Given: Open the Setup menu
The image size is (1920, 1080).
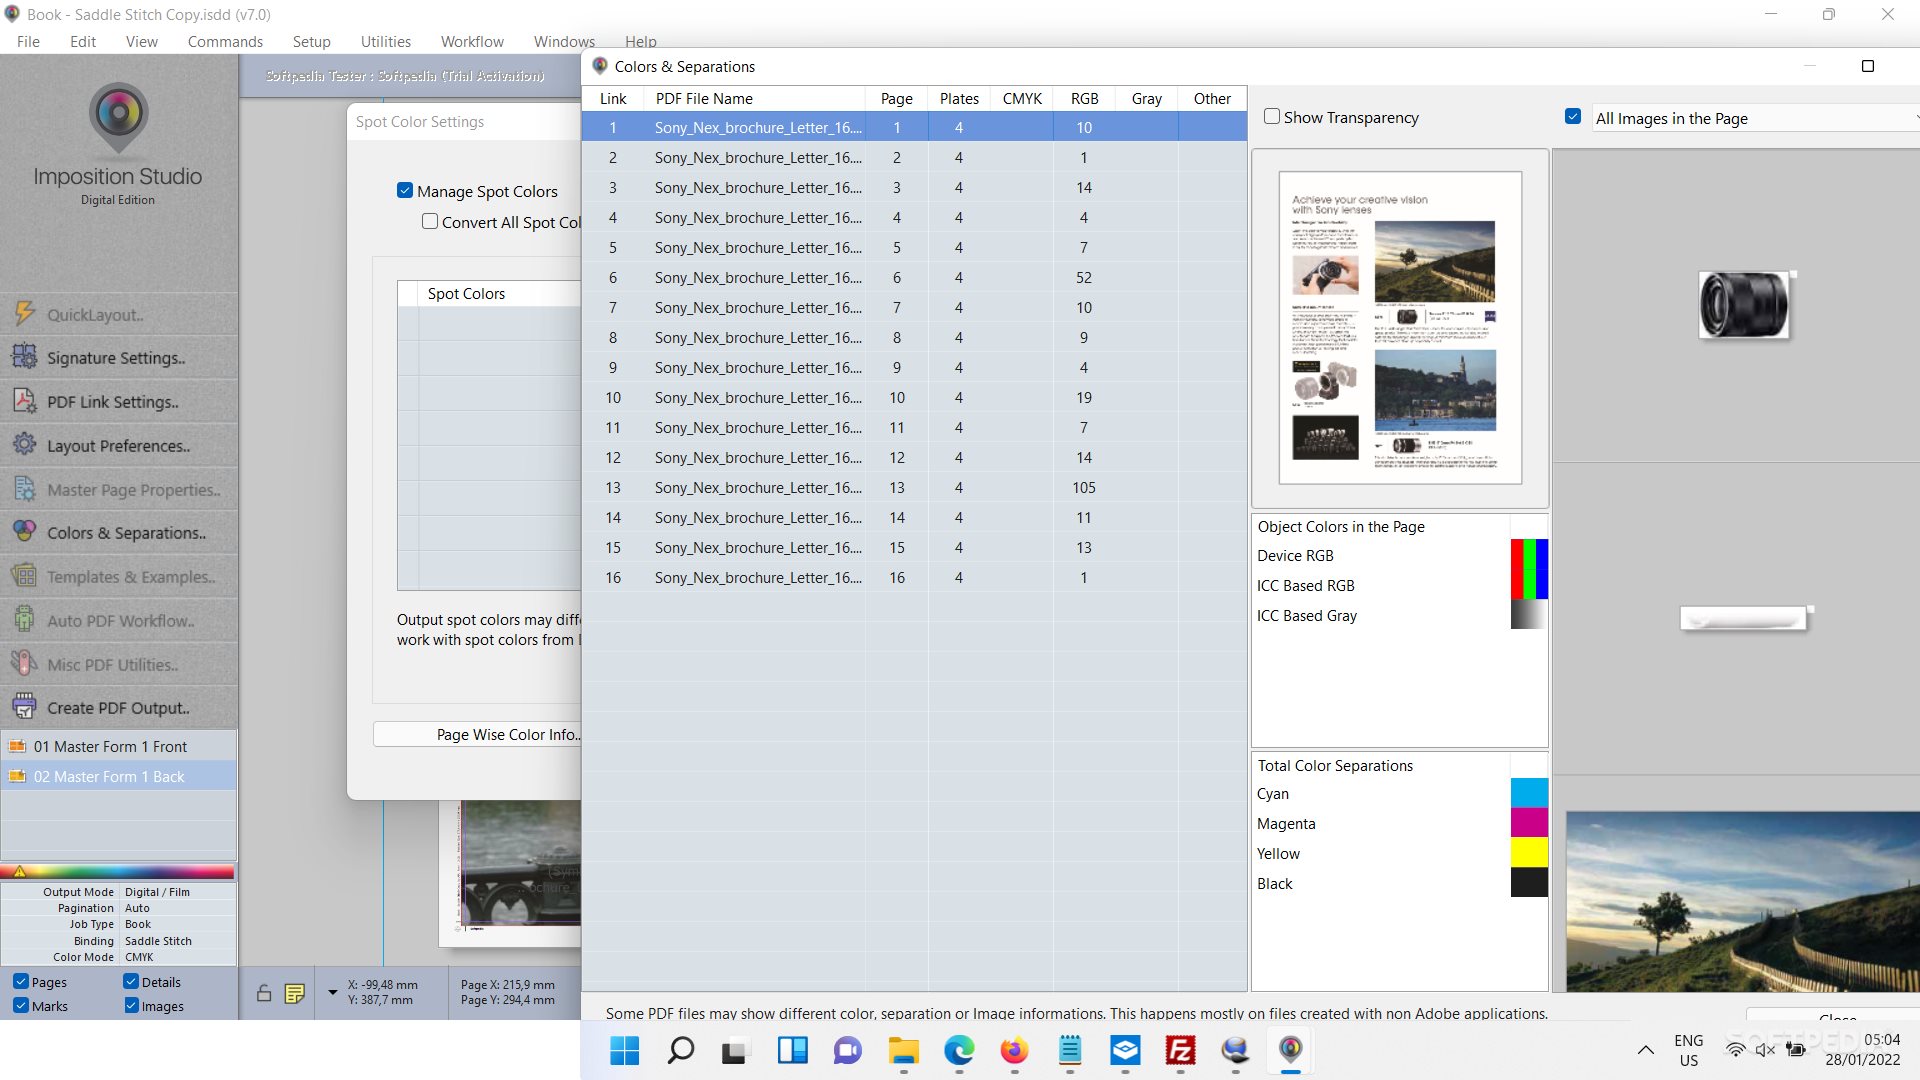Looking at the screenshot, I should pyautogui.click(x=311, y=41).
